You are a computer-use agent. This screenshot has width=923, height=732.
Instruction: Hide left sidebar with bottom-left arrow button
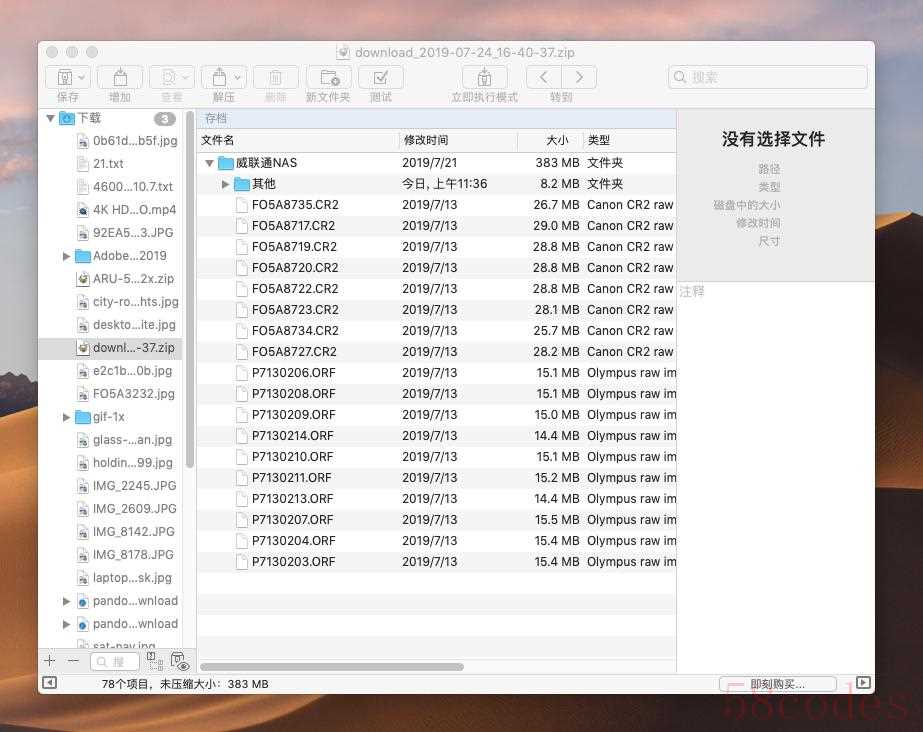tap(48, 684)
